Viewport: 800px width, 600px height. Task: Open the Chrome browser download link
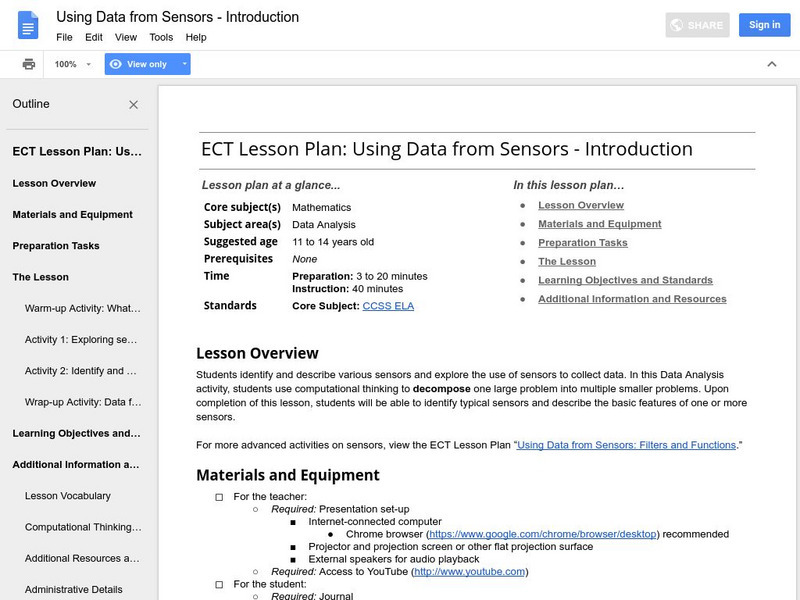point(543,534)
